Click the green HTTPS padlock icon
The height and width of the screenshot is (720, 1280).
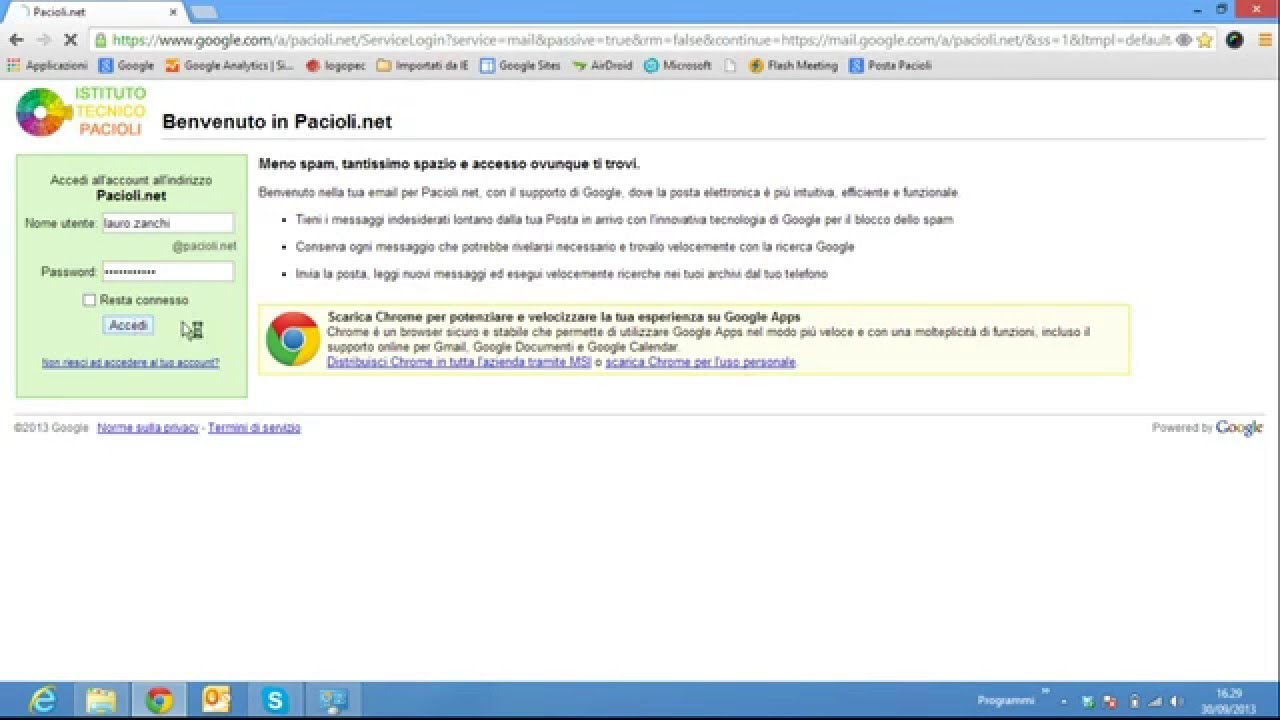(100, 40)
